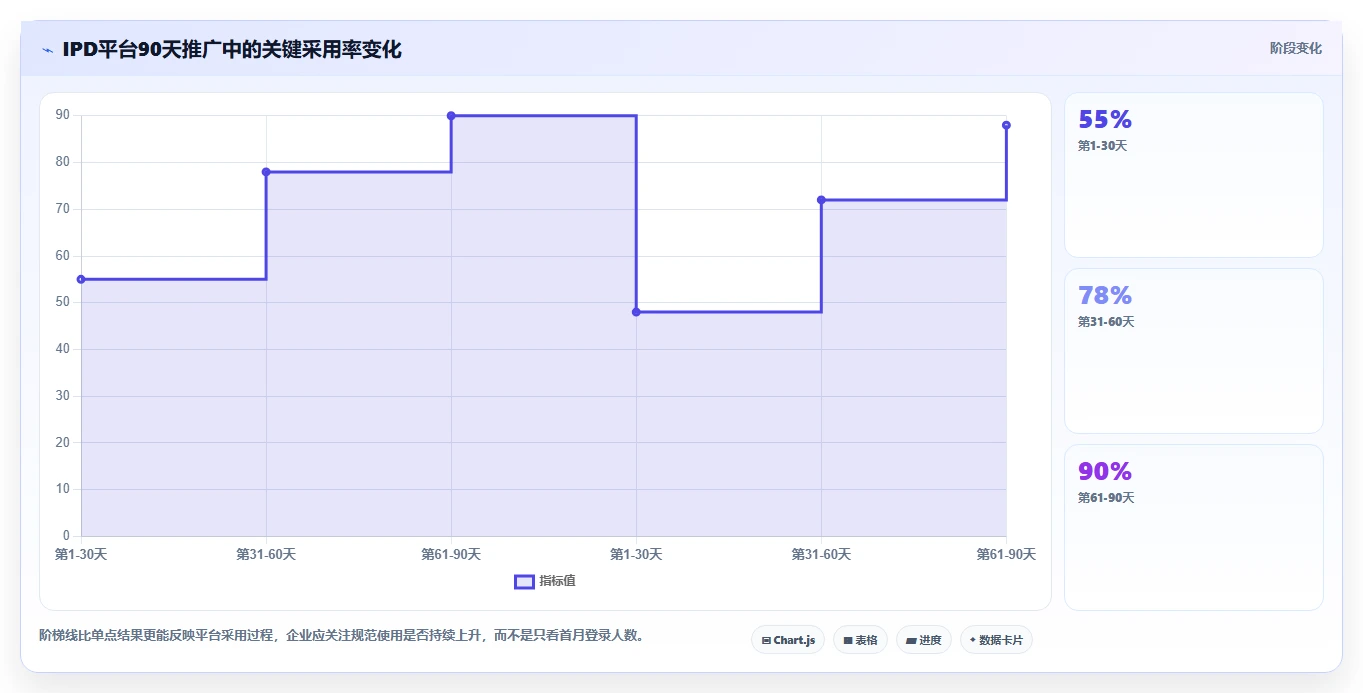The image size is (1363, 693).
Task: Open the 数据卡片 tag
Action: click(x=996, y=640)
